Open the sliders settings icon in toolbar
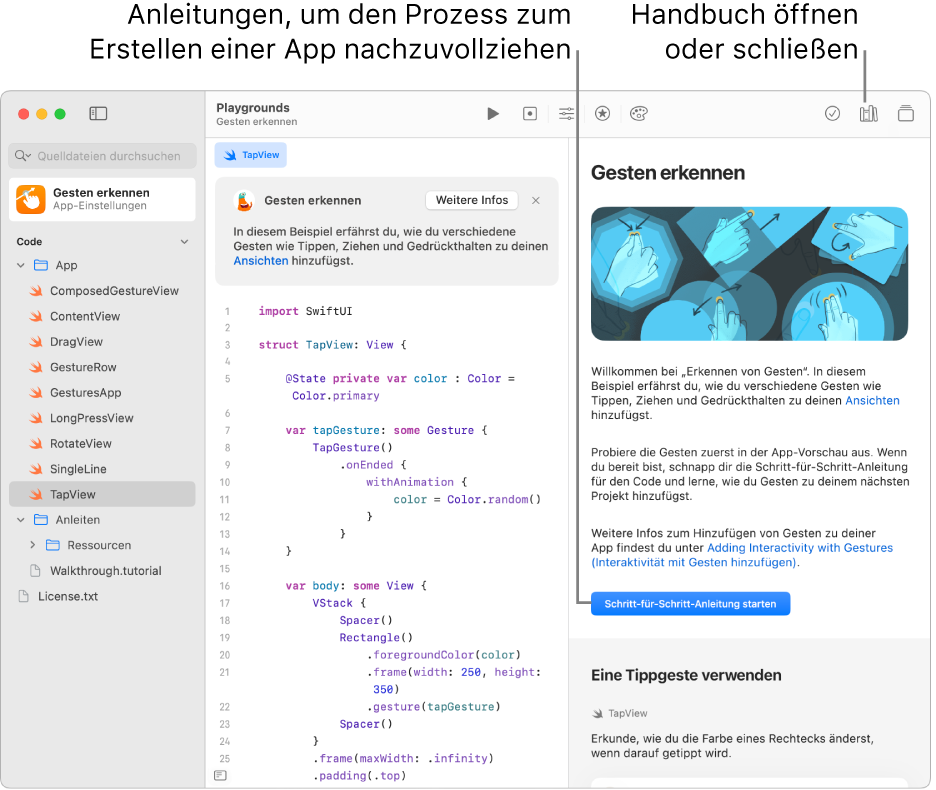Screen dimensions: 936x790 (566, 113)
